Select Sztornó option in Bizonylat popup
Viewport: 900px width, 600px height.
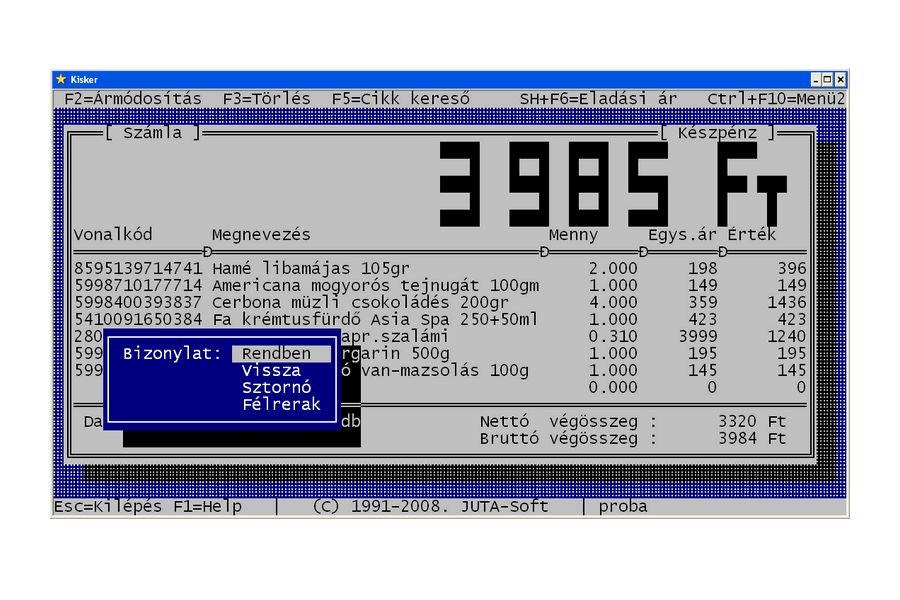tap(277, 388)
